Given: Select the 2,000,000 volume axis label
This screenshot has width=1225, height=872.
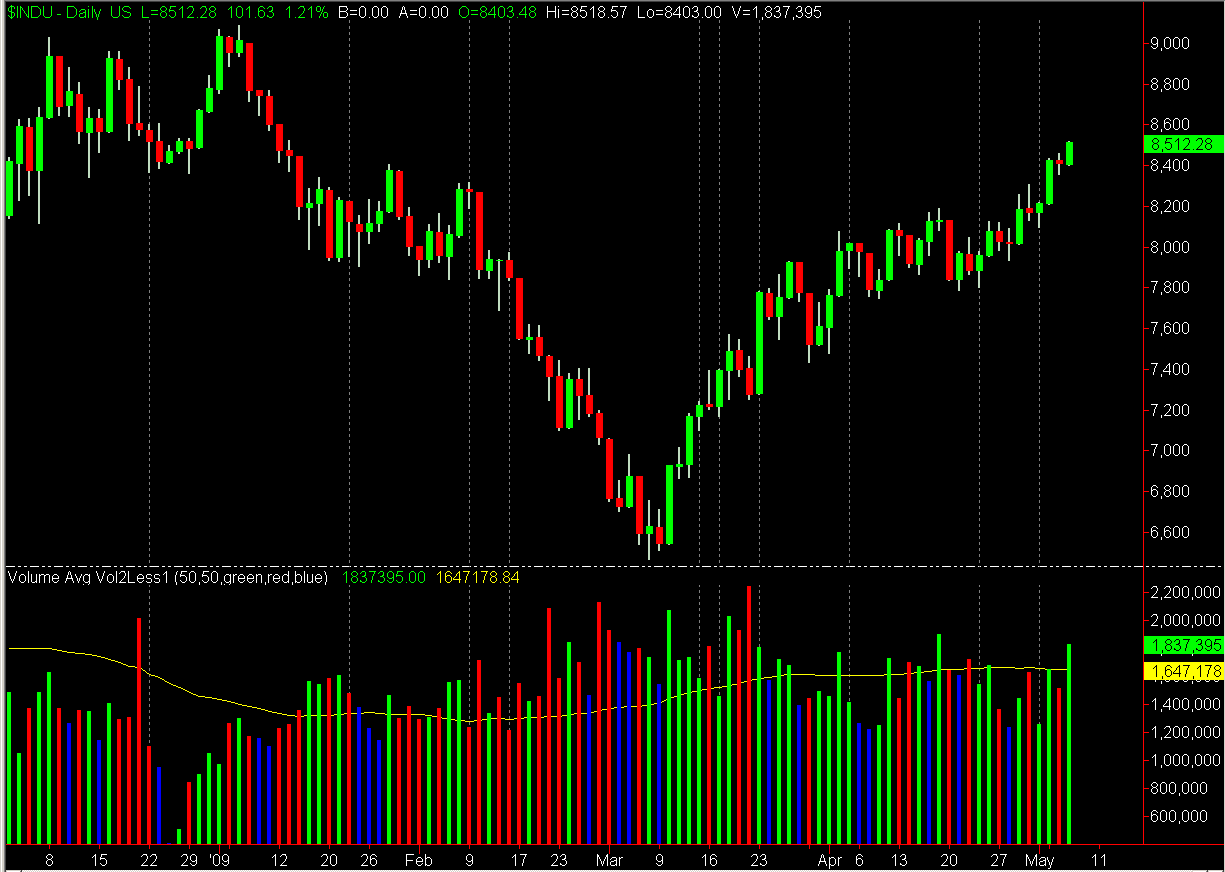Looking at the screenshot, I should coord(1186,620).
